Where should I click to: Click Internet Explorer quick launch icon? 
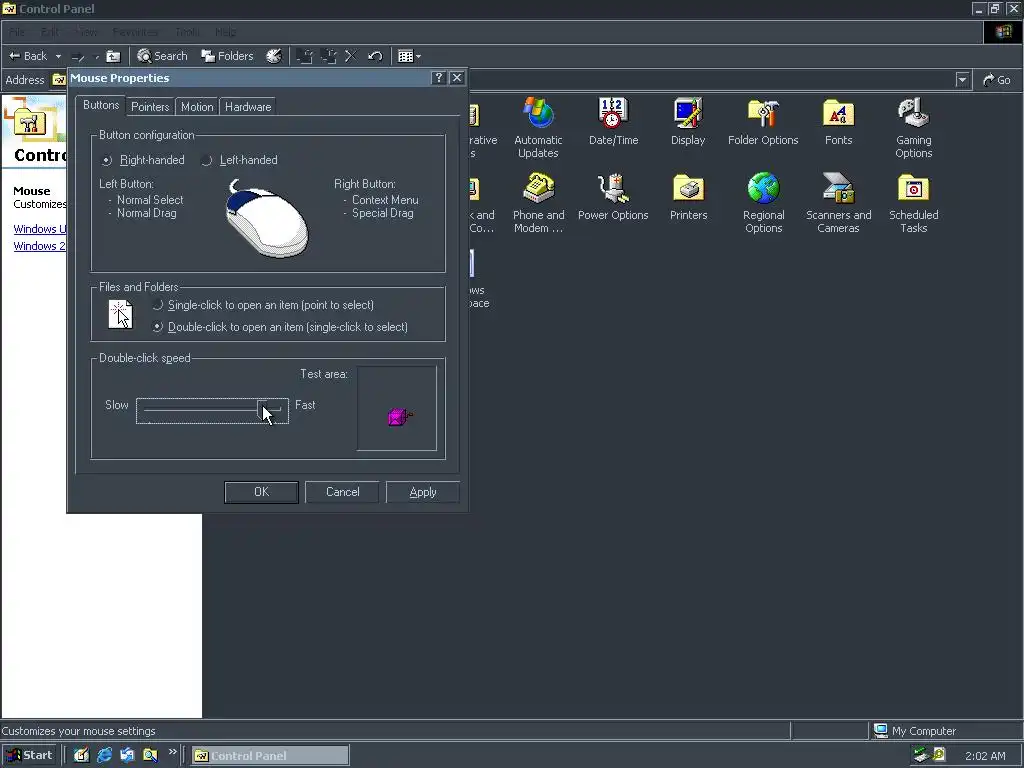104,755
